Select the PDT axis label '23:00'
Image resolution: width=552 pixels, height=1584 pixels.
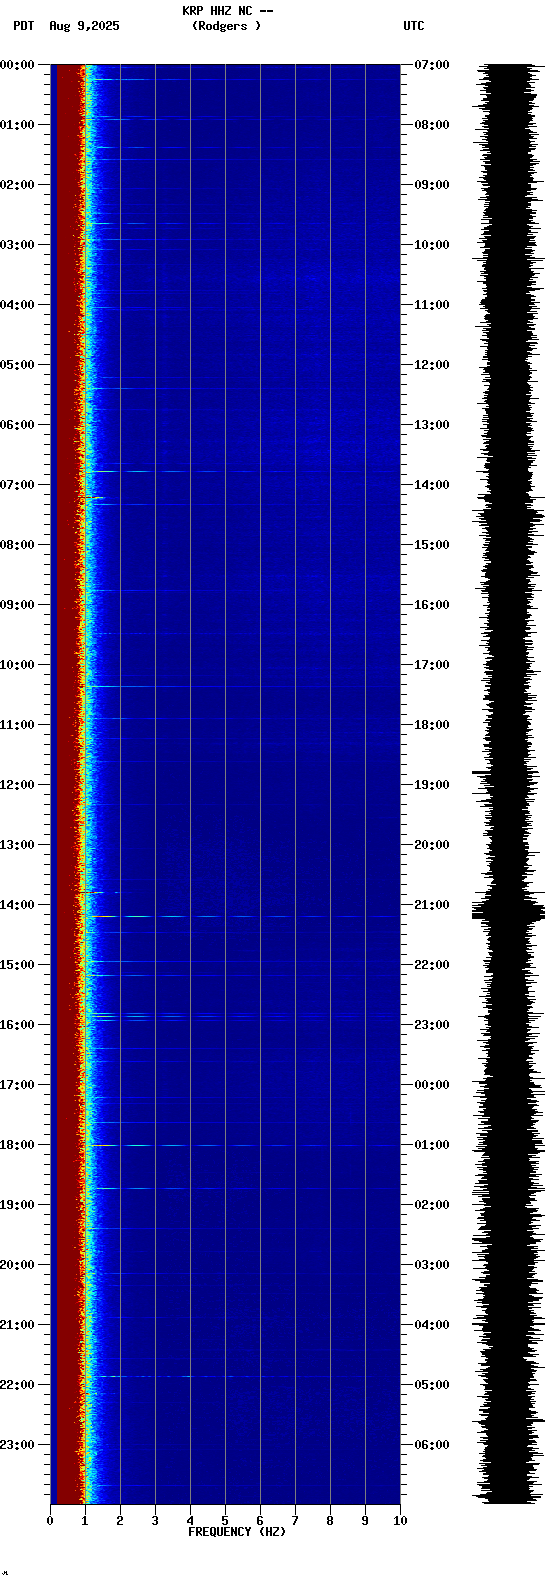tap(17, 1445)
